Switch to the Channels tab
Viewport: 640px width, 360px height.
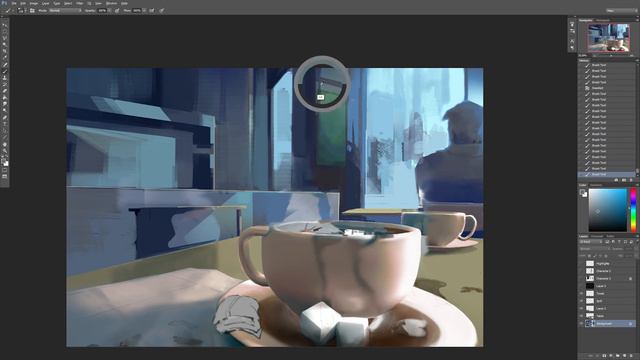pos(597,236)
